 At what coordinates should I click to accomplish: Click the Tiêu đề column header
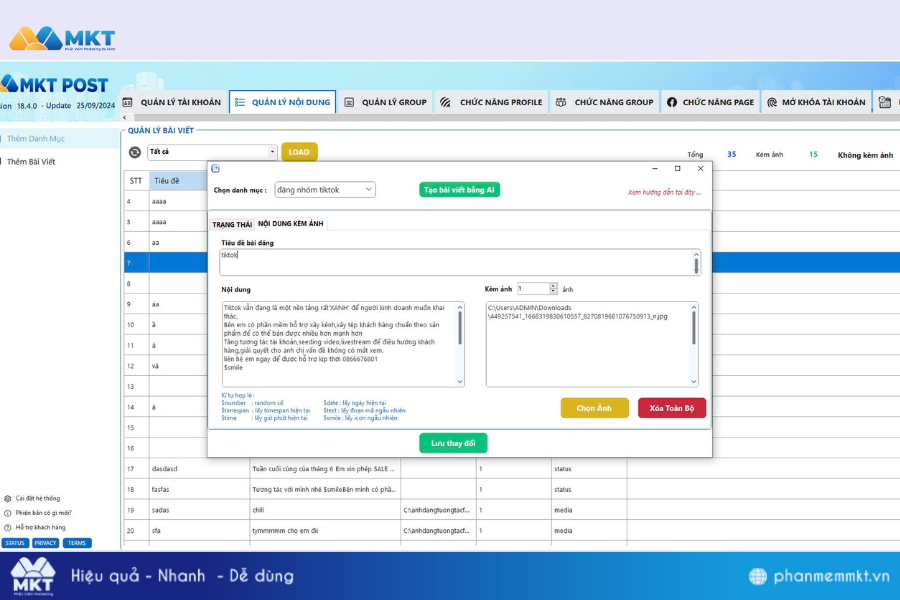click(178, 181)
